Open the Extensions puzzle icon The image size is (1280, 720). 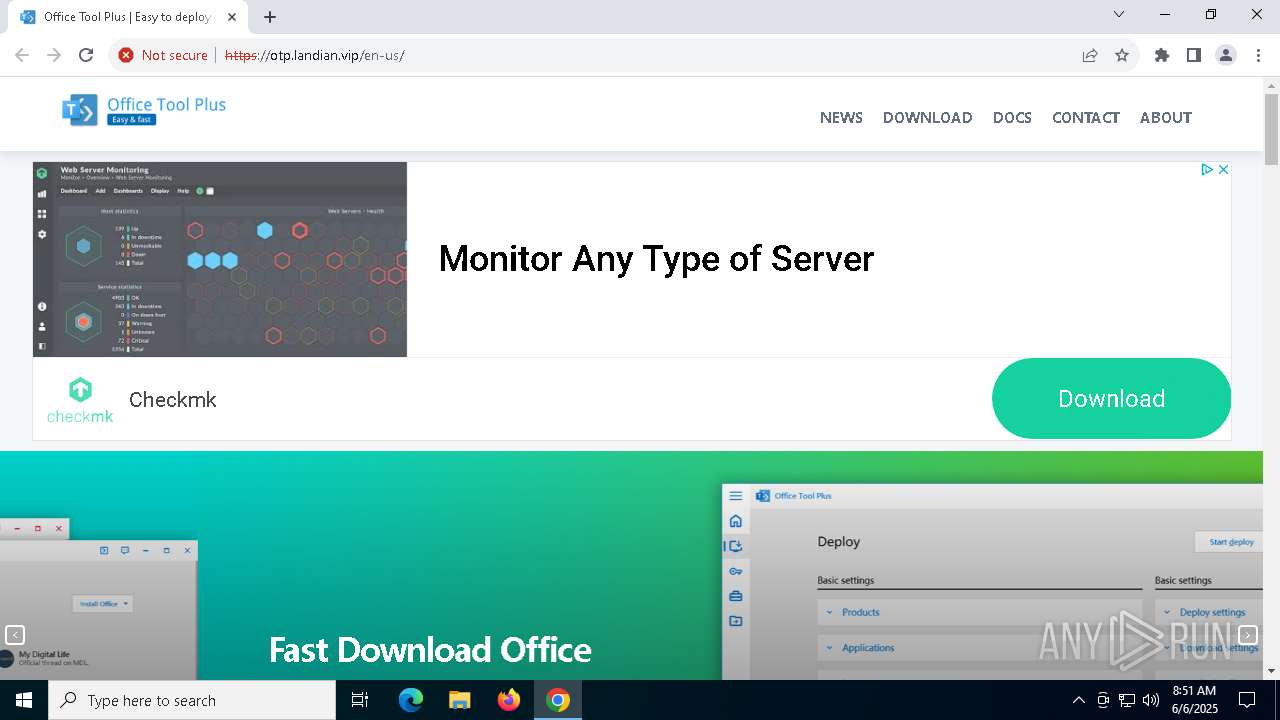tap(1162, 55)
